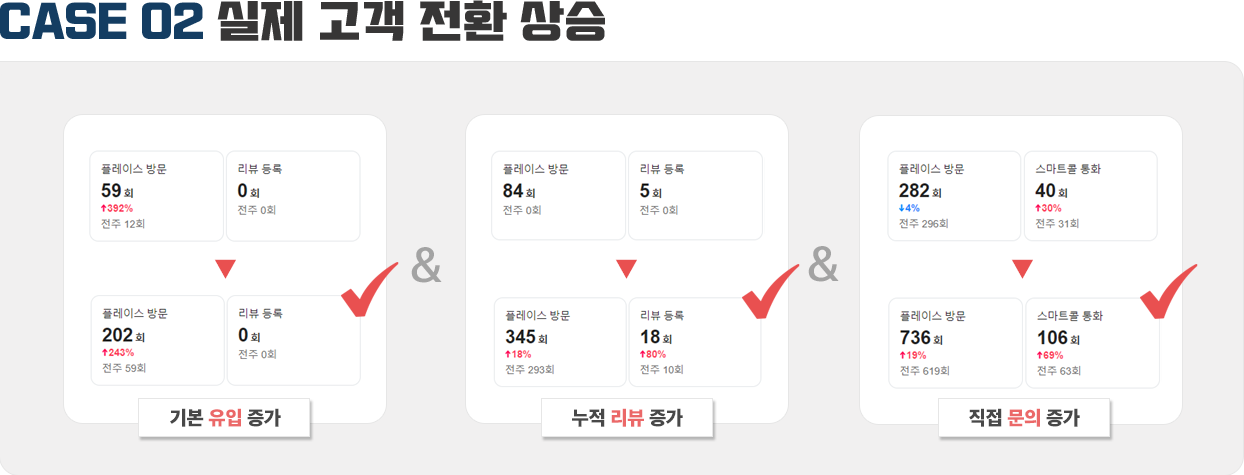Select the 기본 유입 증가 label
This screenshot has width=1244, height=475.
[225, 418]
